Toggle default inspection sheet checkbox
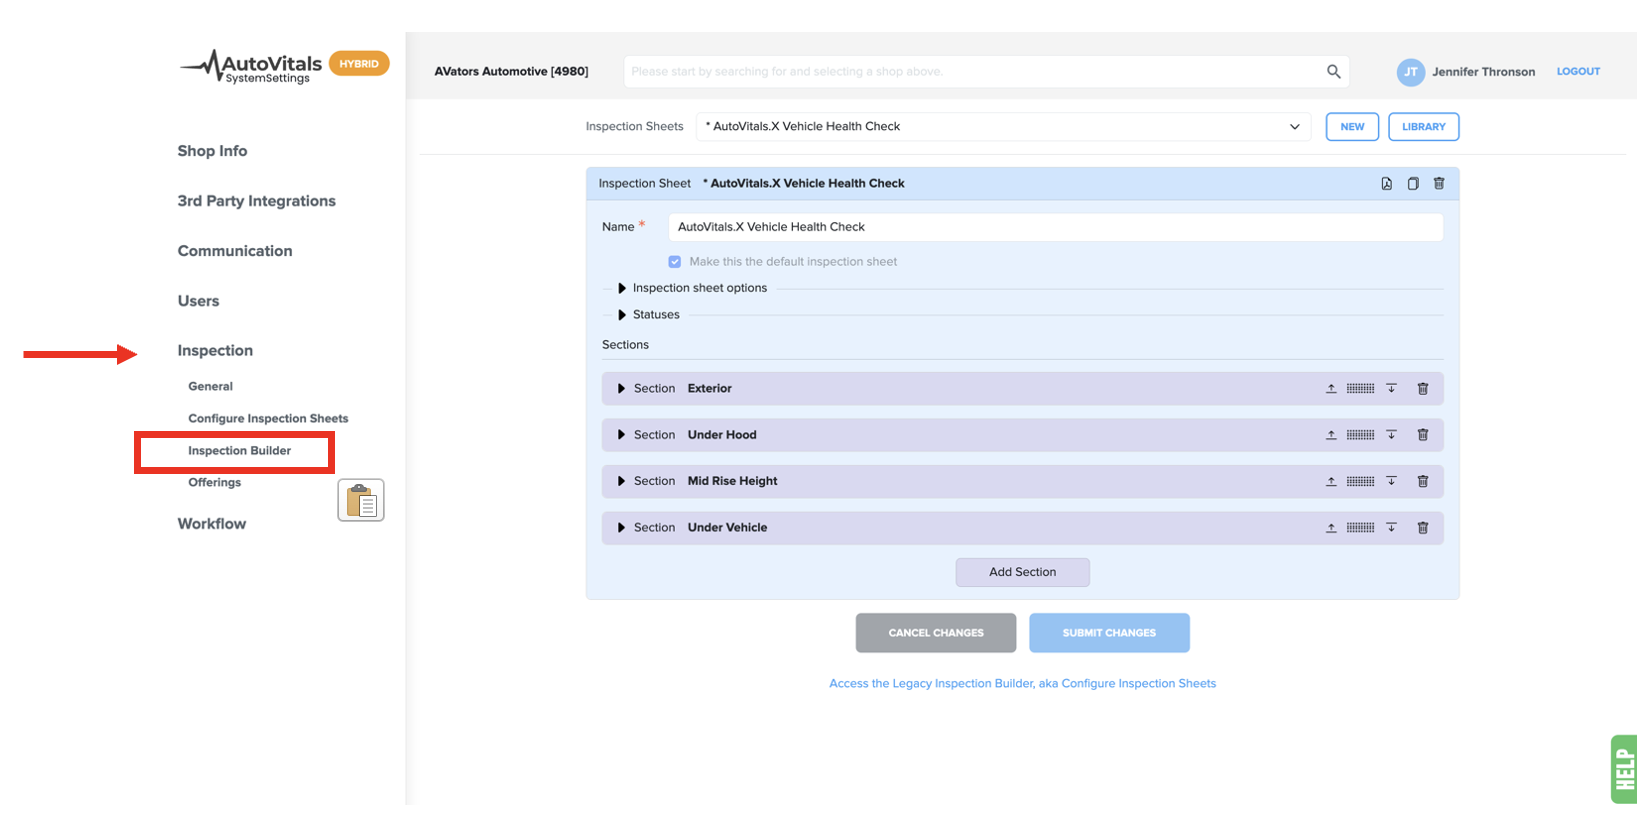This screenshot has width=1648, height=830. pyautogui.click(x=675, y=262)
